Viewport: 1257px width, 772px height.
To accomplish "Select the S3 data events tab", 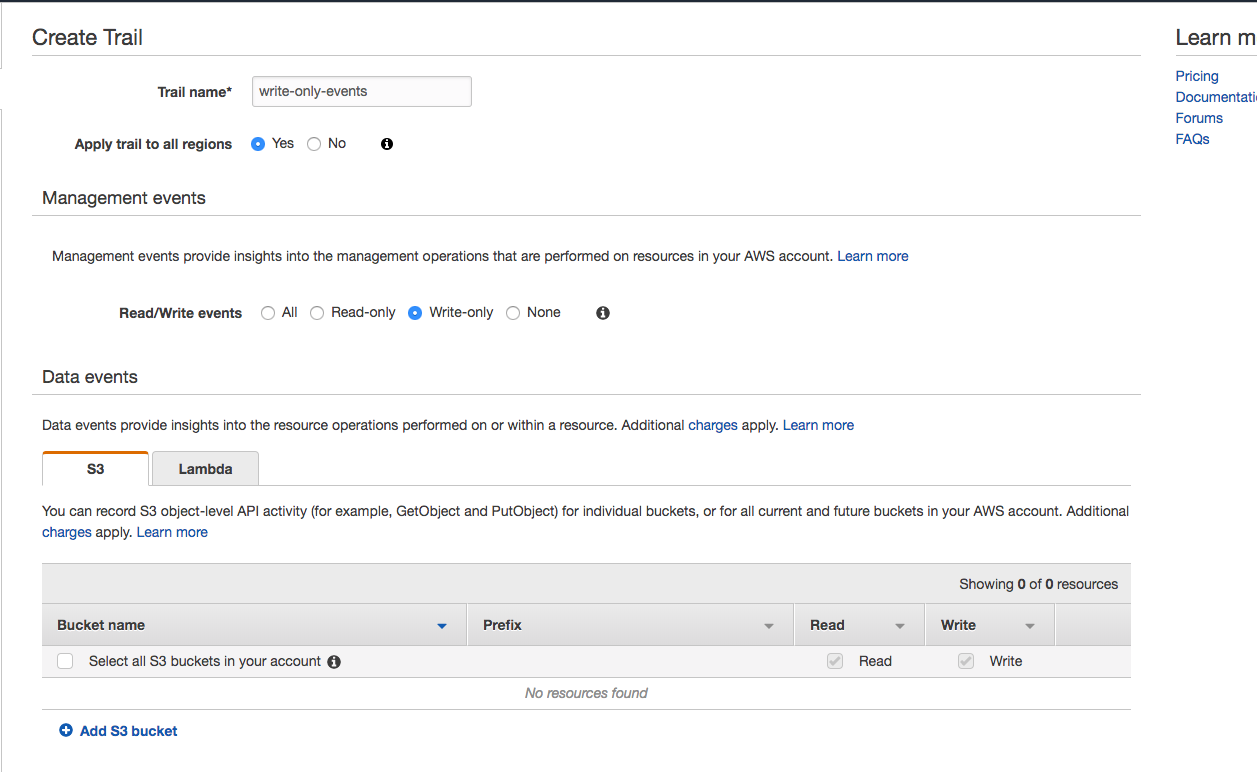I will (x=95, y=468).
